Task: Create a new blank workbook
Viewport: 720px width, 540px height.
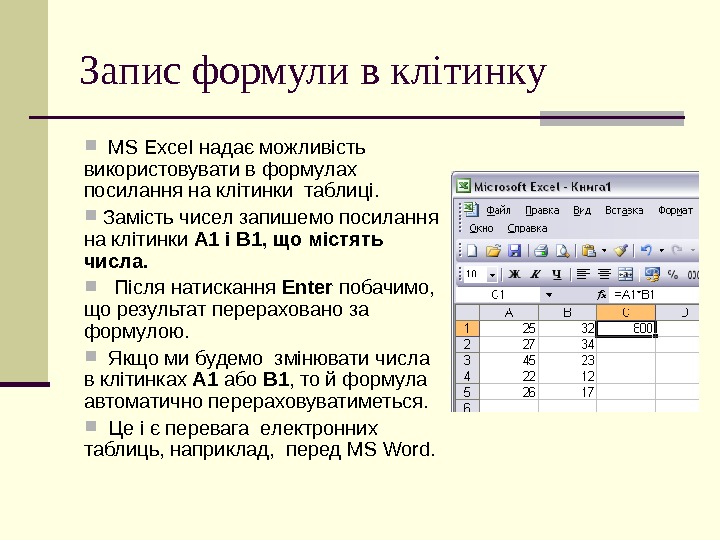Action: click(472, 251)
